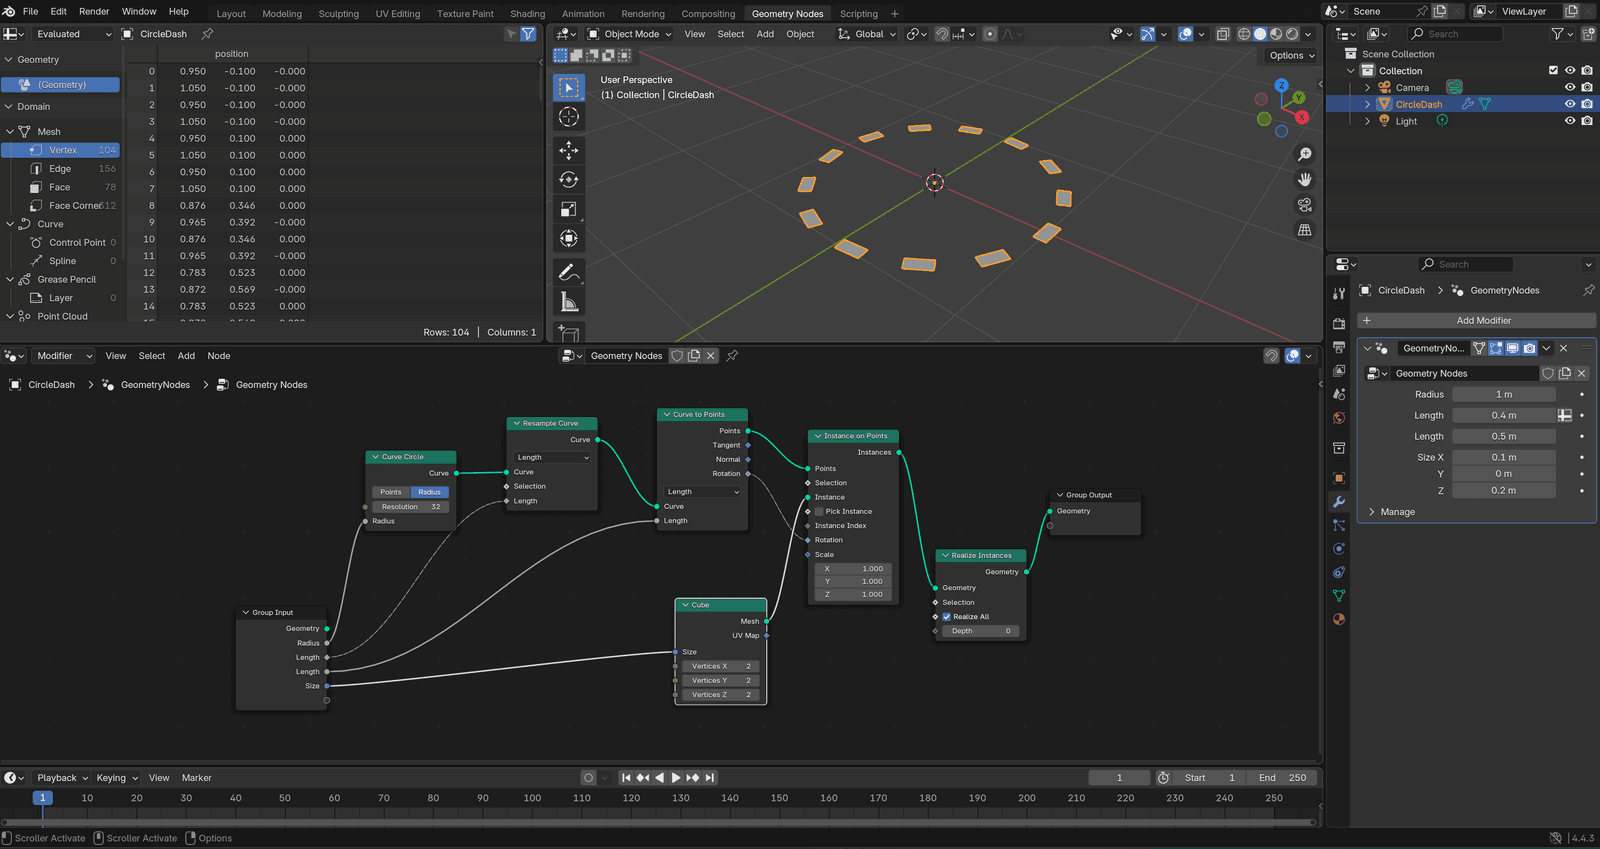Select the Annotate pencil tool

tap(568, 272)
